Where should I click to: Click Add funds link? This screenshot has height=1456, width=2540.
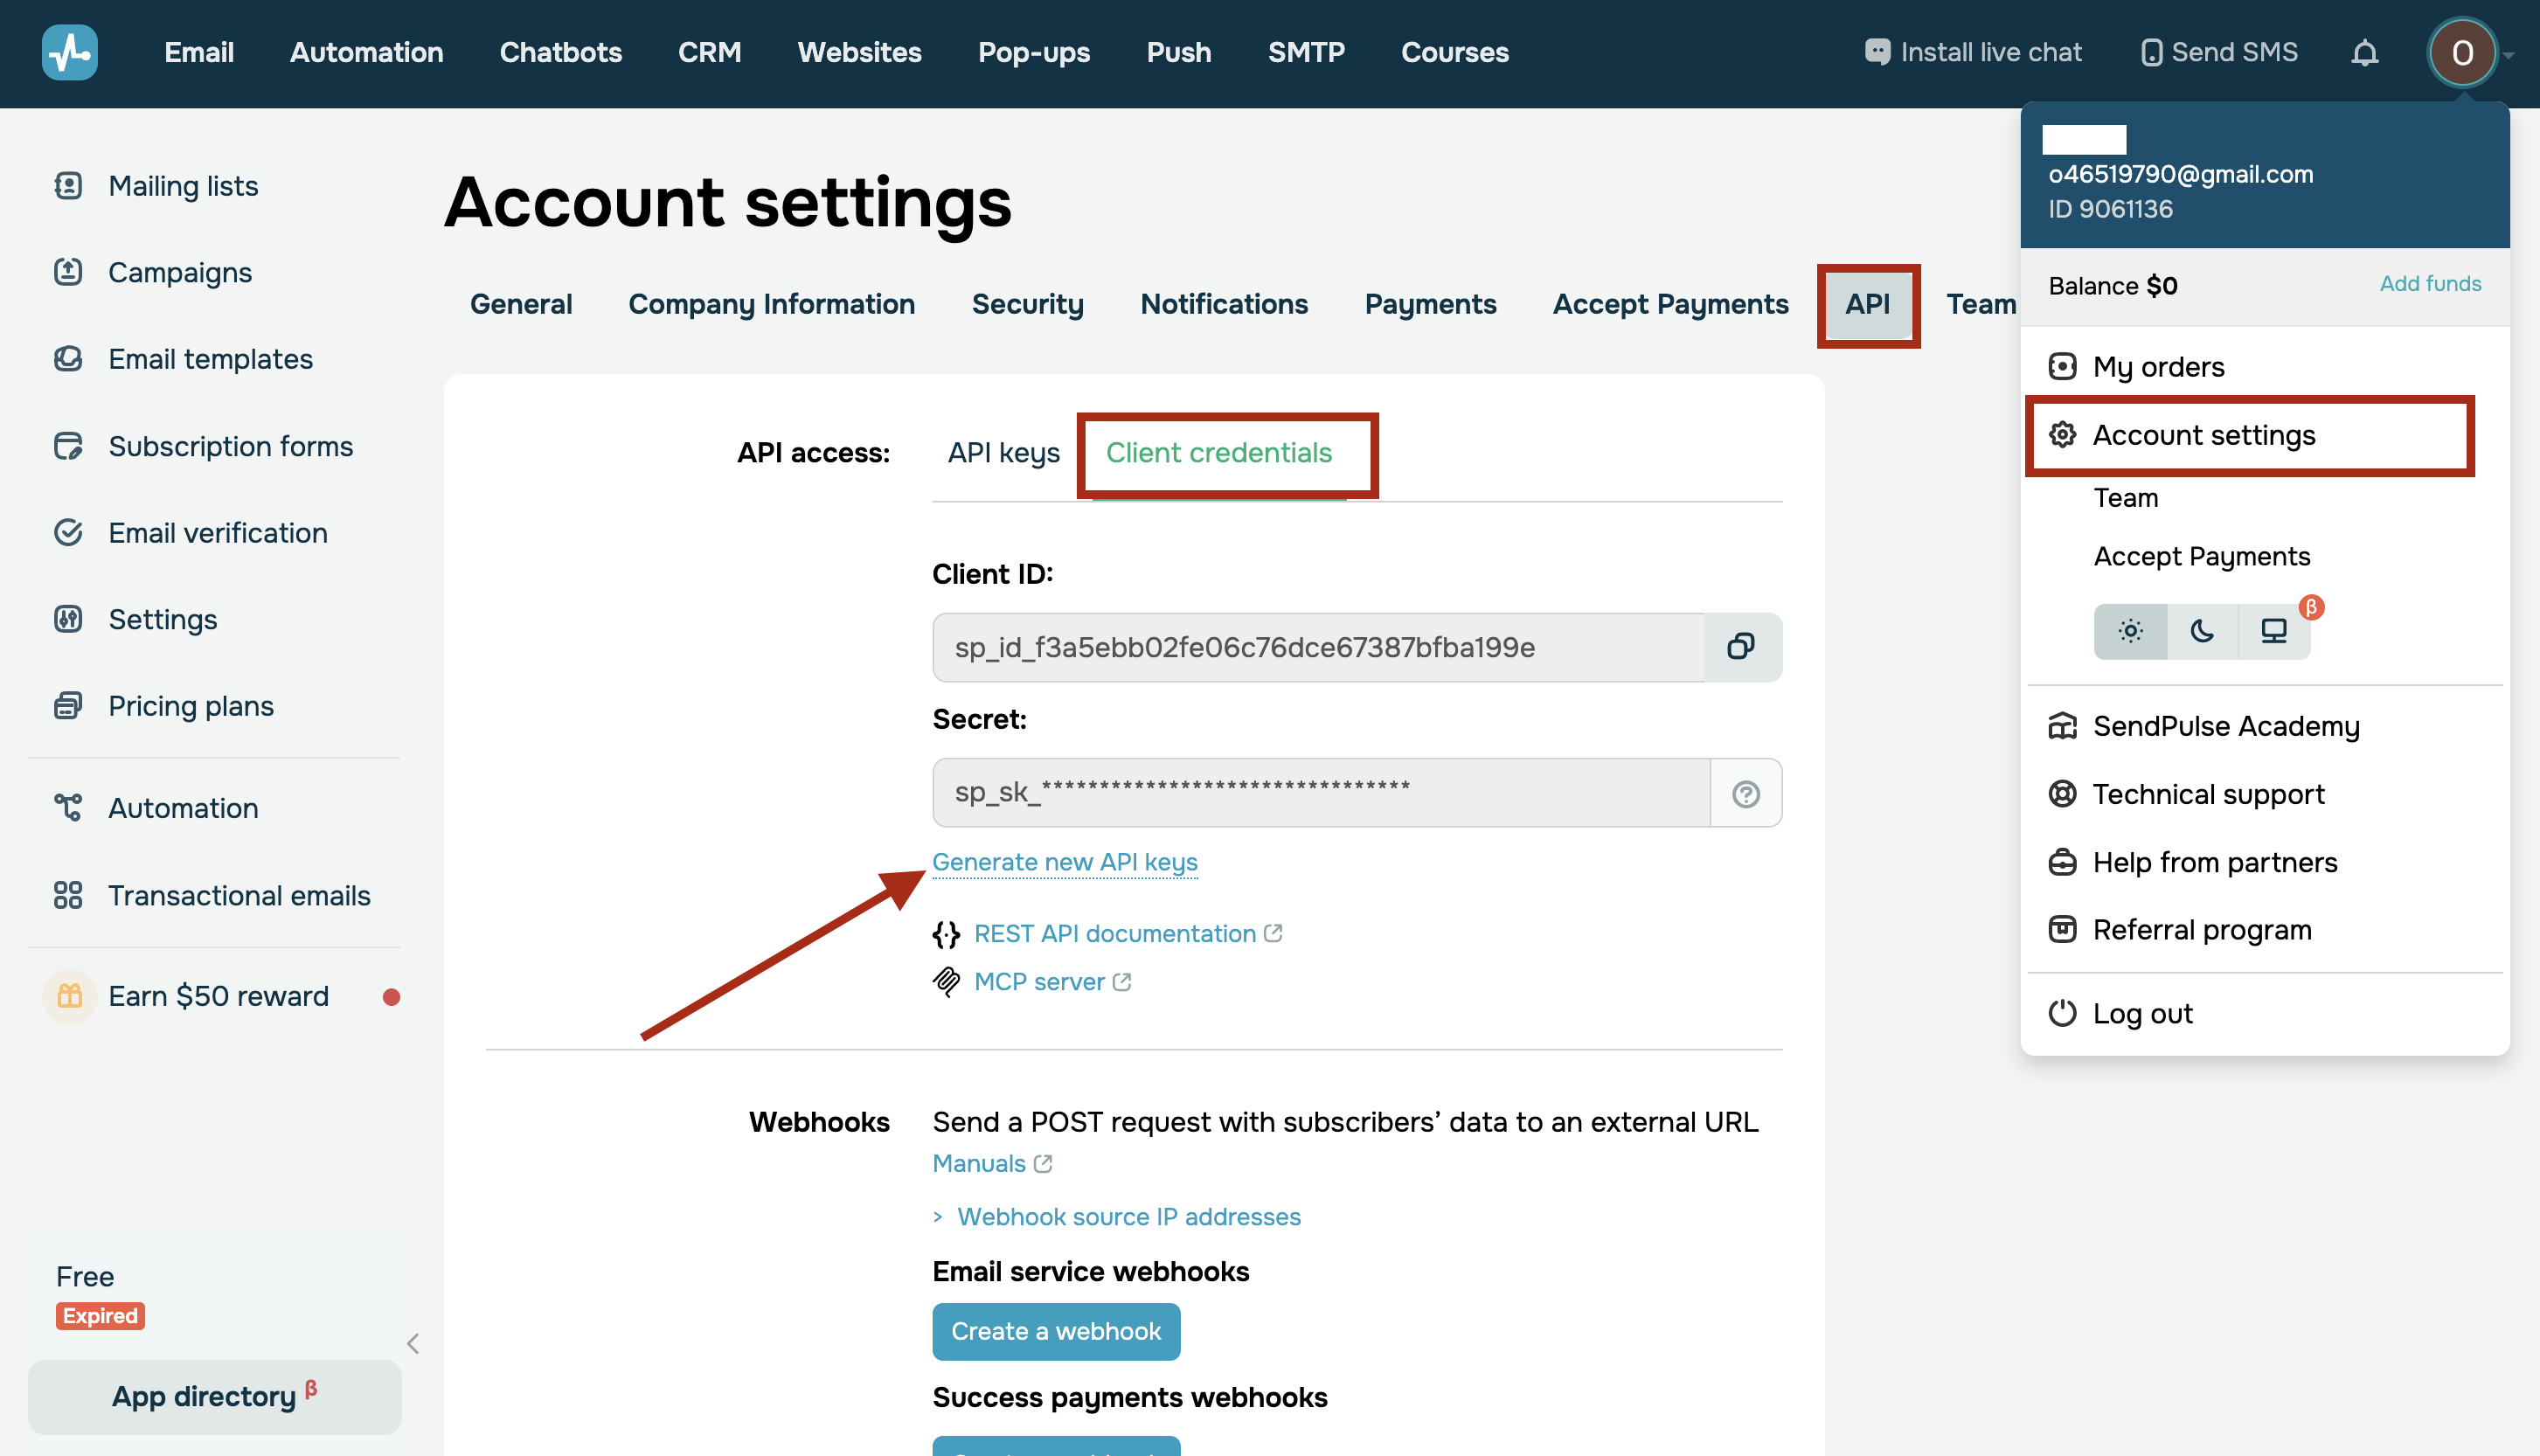point(2429,284)
